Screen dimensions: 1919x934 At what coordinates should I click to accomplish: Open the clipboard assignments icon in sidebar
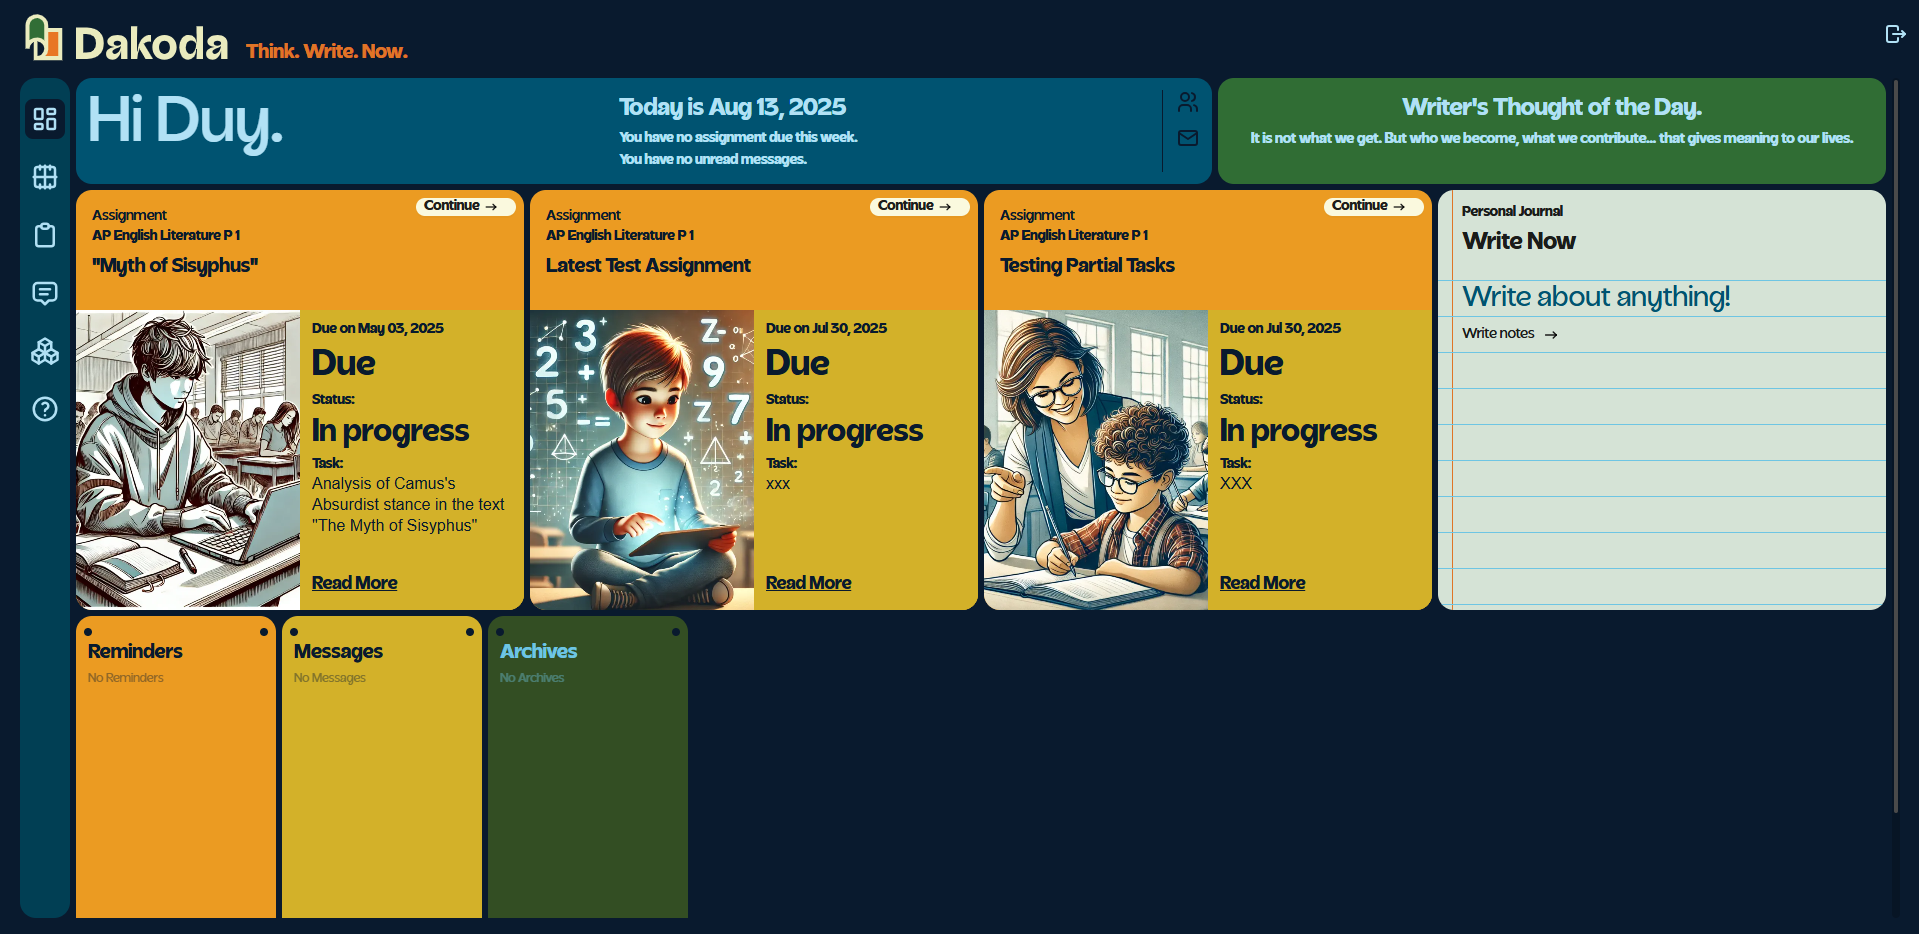pyautogui.click(x=45, y=235)
